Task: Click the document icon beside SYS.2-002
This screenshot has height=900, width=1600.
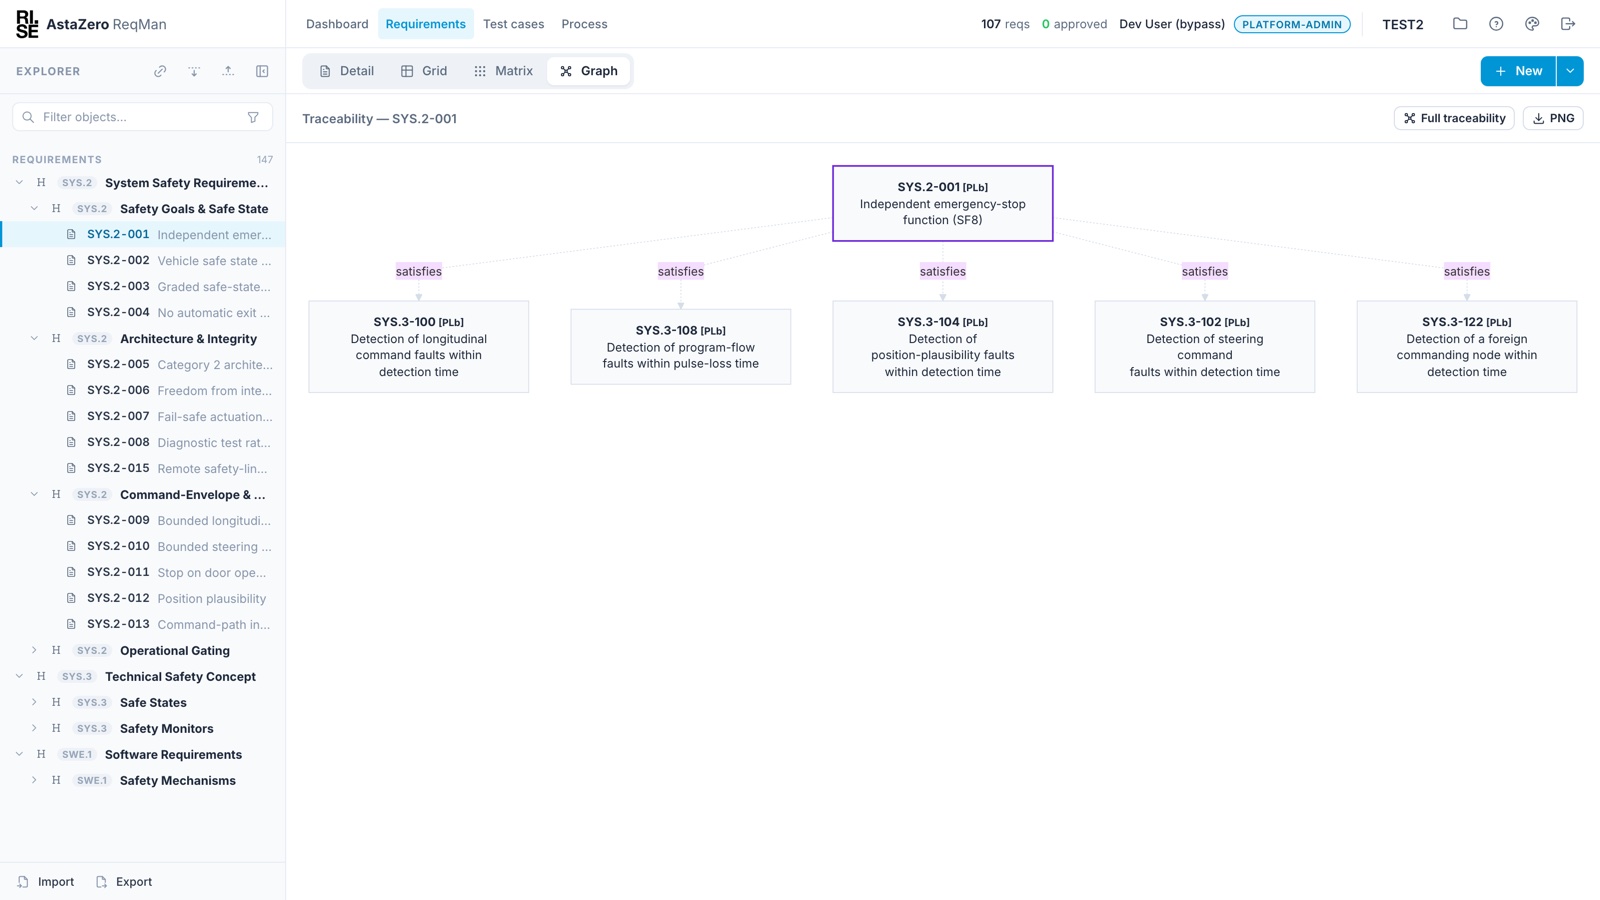Action: (71, 260)
